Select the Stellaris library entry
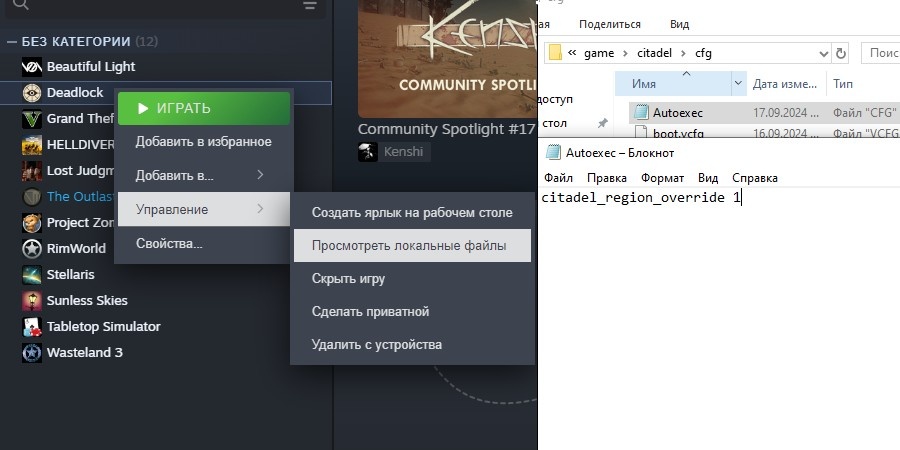This screenshot has width=900, height=450. (x=71, y=274)
